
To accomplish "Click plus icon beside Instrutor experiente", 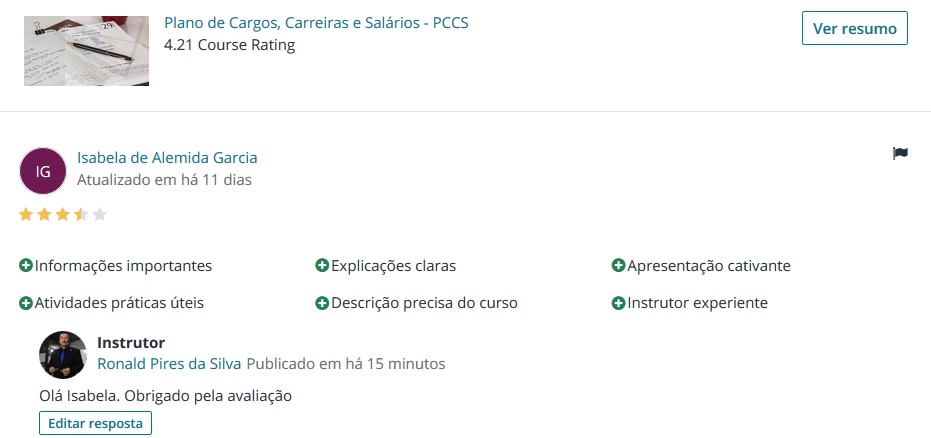I will tap(618, 303).
